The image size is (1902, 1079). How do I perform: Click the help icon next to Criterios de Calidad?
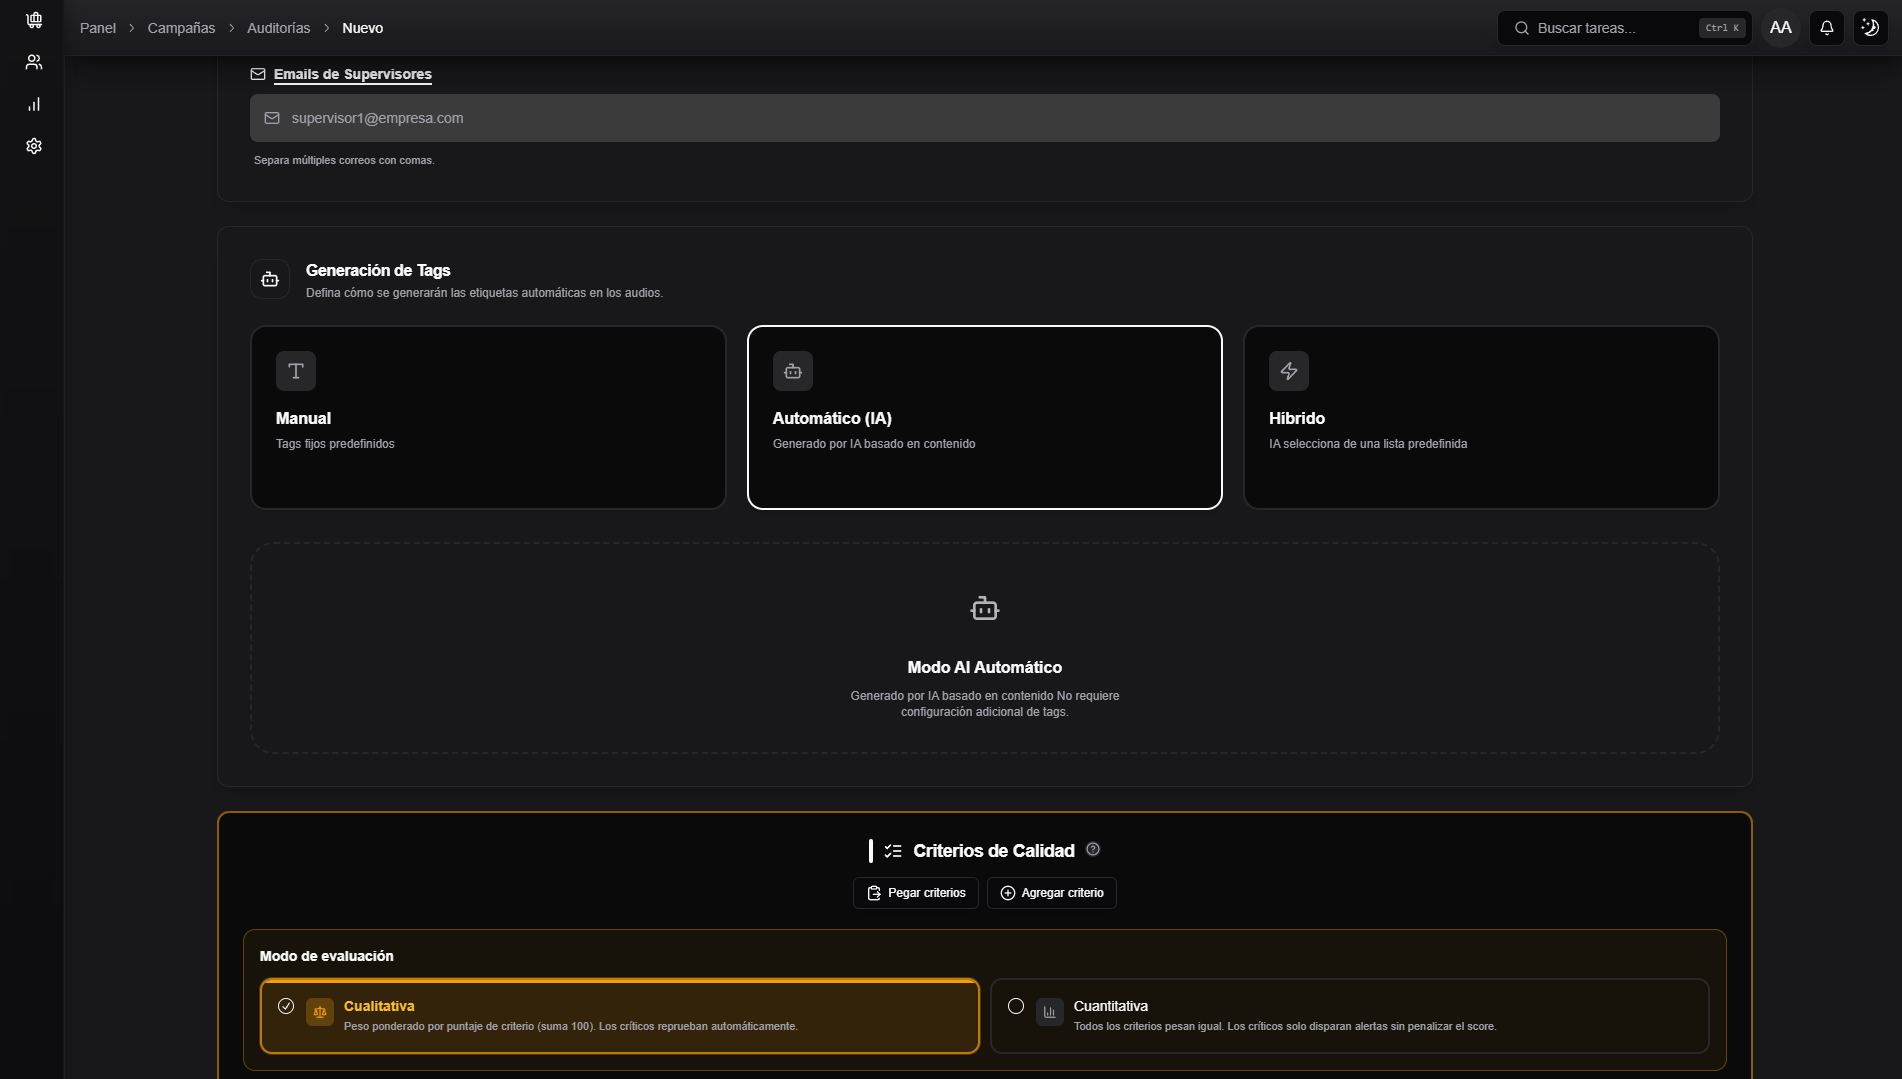tap(1093, 849)
